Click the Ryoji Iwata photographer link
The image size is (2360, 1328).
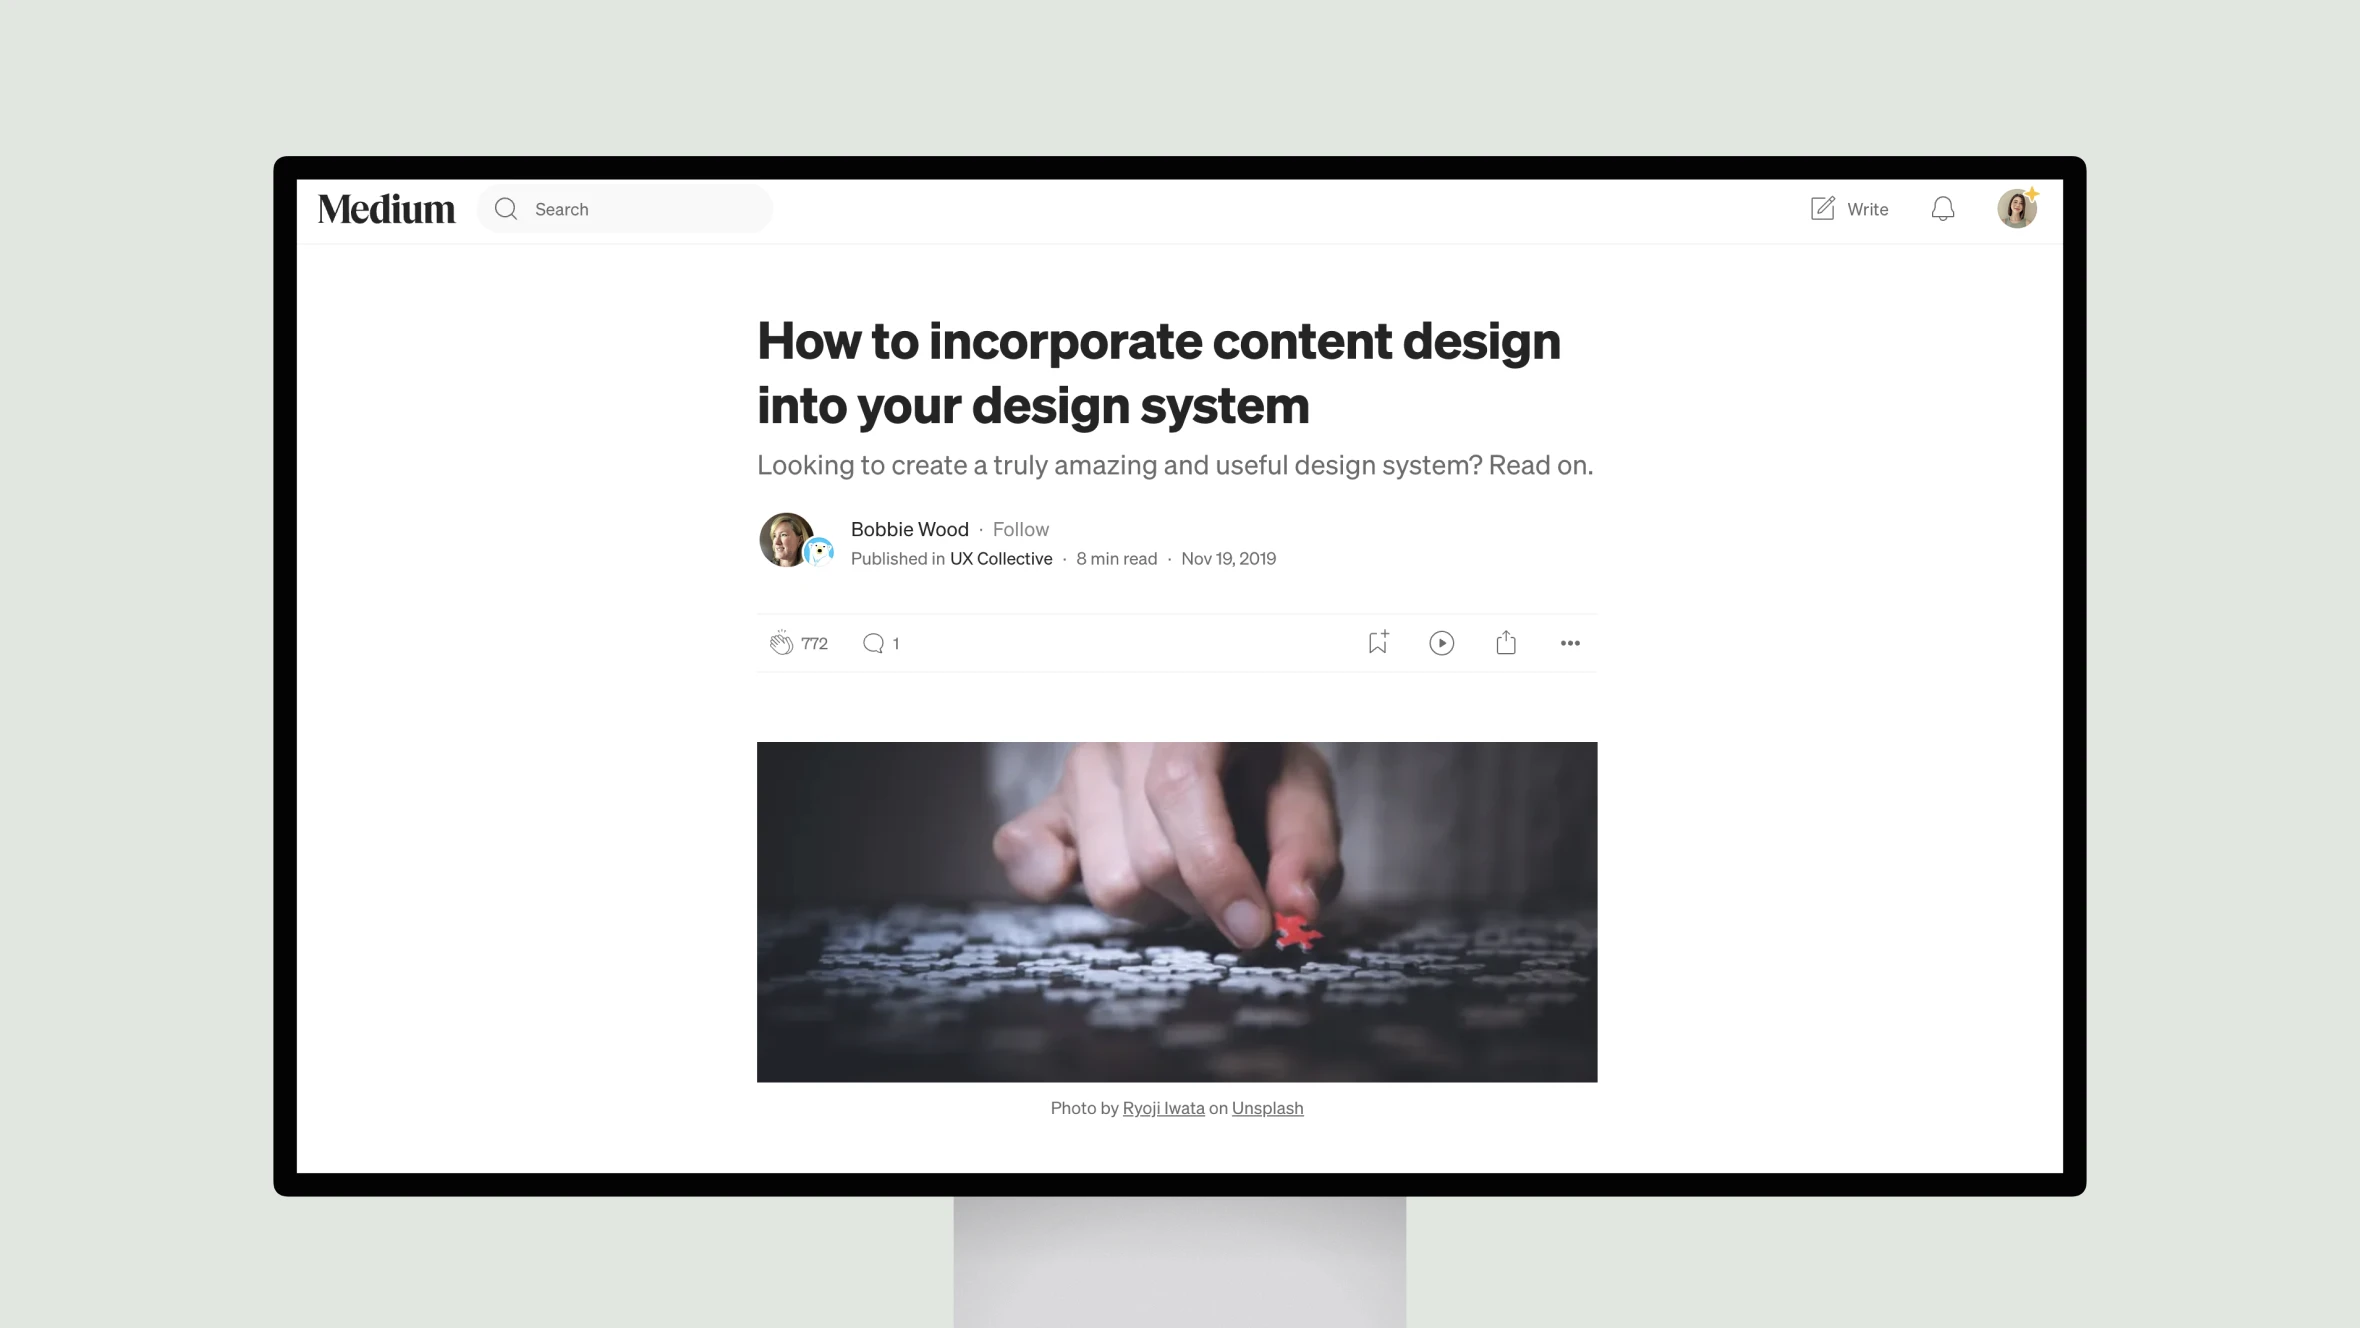1164,1107
